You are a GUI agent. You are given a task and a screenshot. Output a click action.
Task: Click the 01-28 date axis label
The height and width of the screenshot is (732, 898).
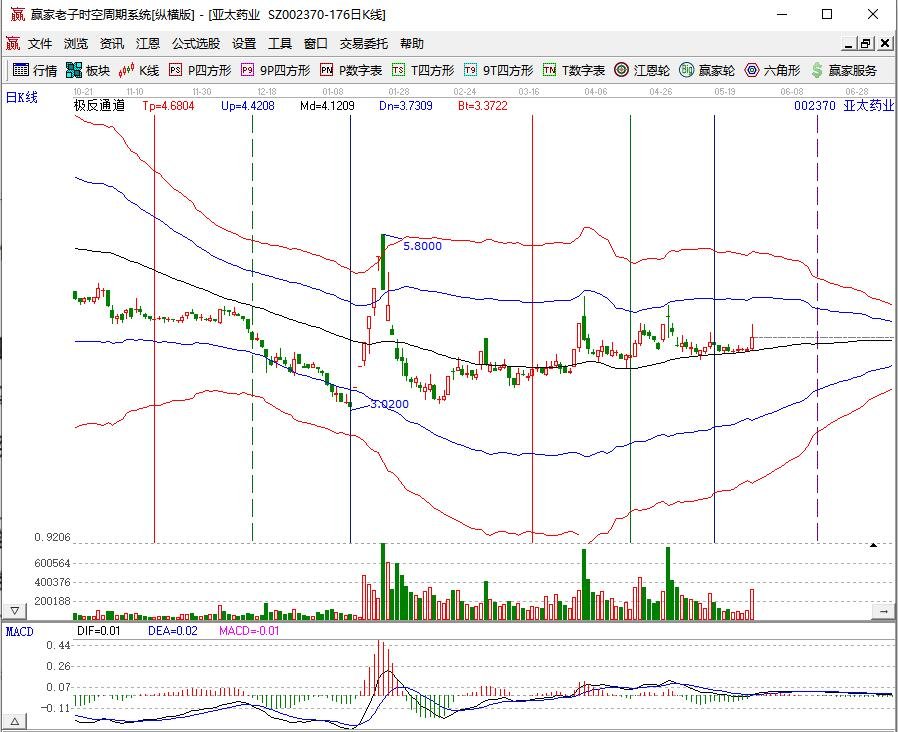(399, 92)
